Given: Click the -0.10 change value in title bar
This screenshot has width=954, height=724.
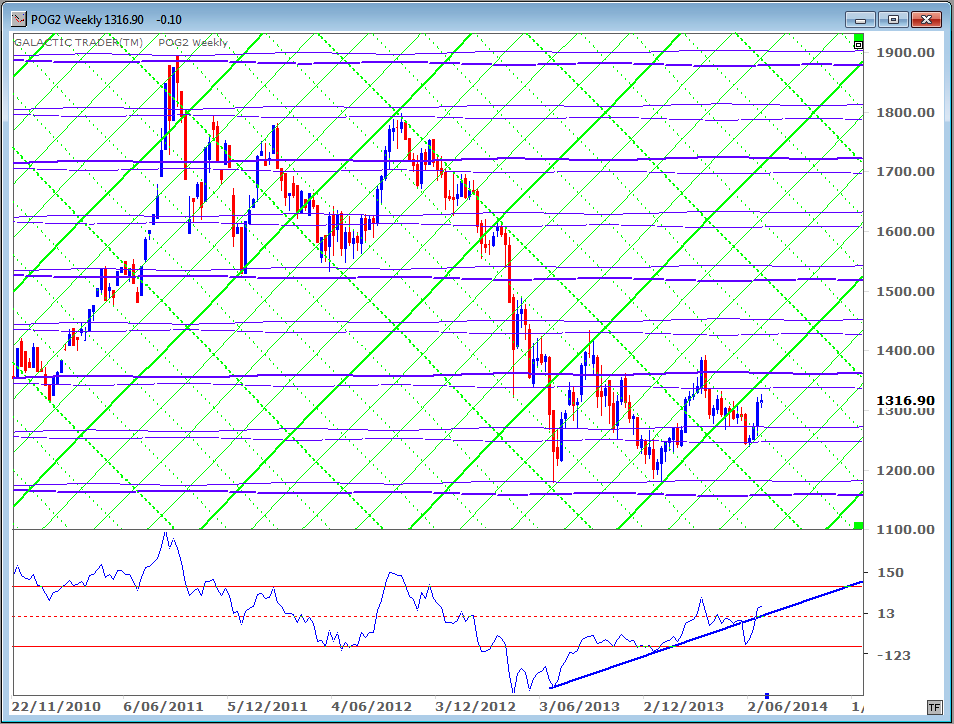Looking at the screenshot, I should pos(169,20).
